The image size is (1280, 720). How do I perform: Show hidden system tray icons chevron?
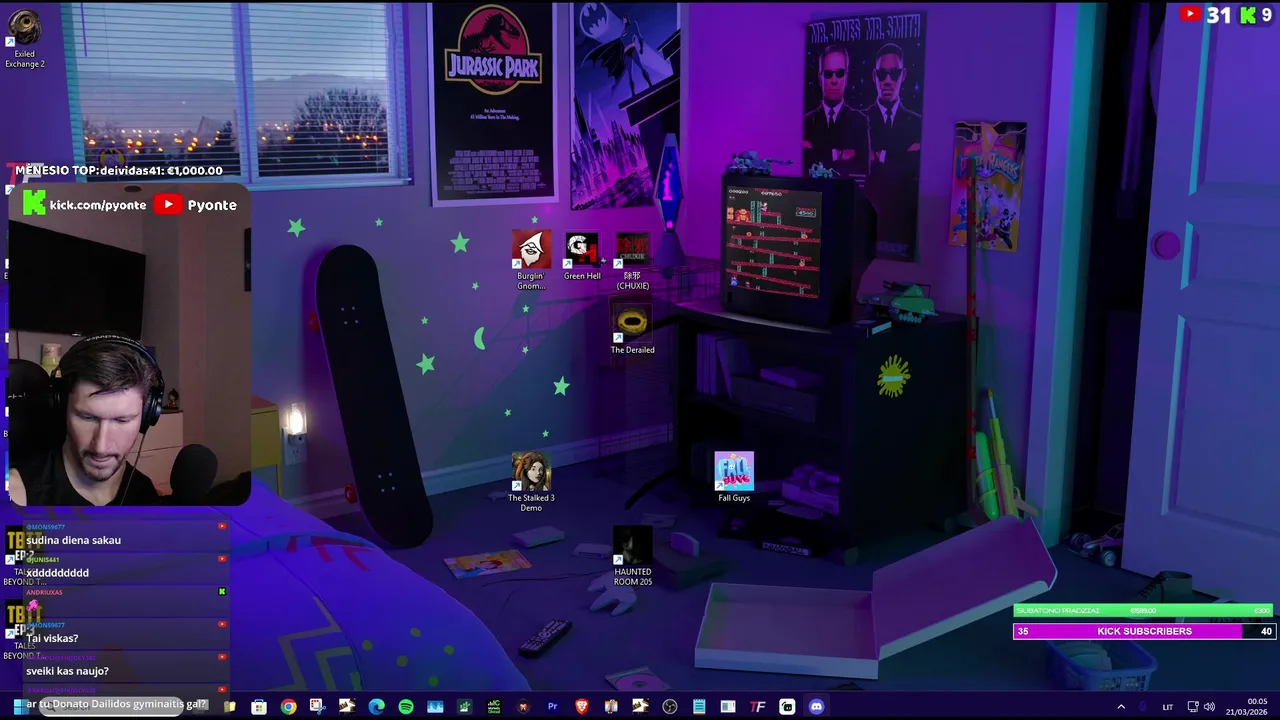[x=1121, y=707]
